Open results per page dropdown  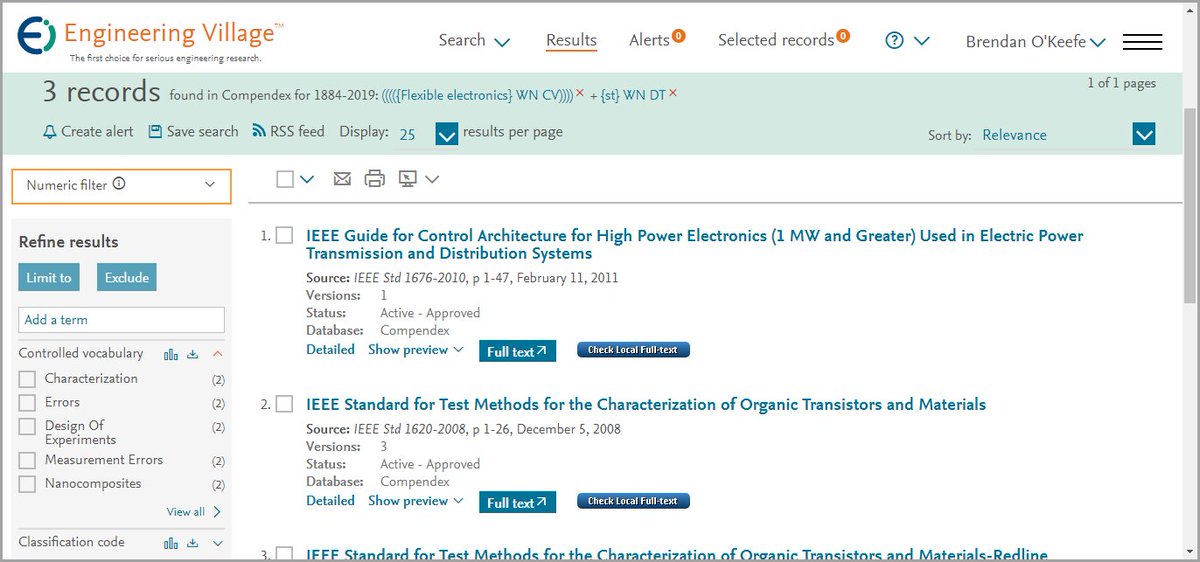pos(447,133)
